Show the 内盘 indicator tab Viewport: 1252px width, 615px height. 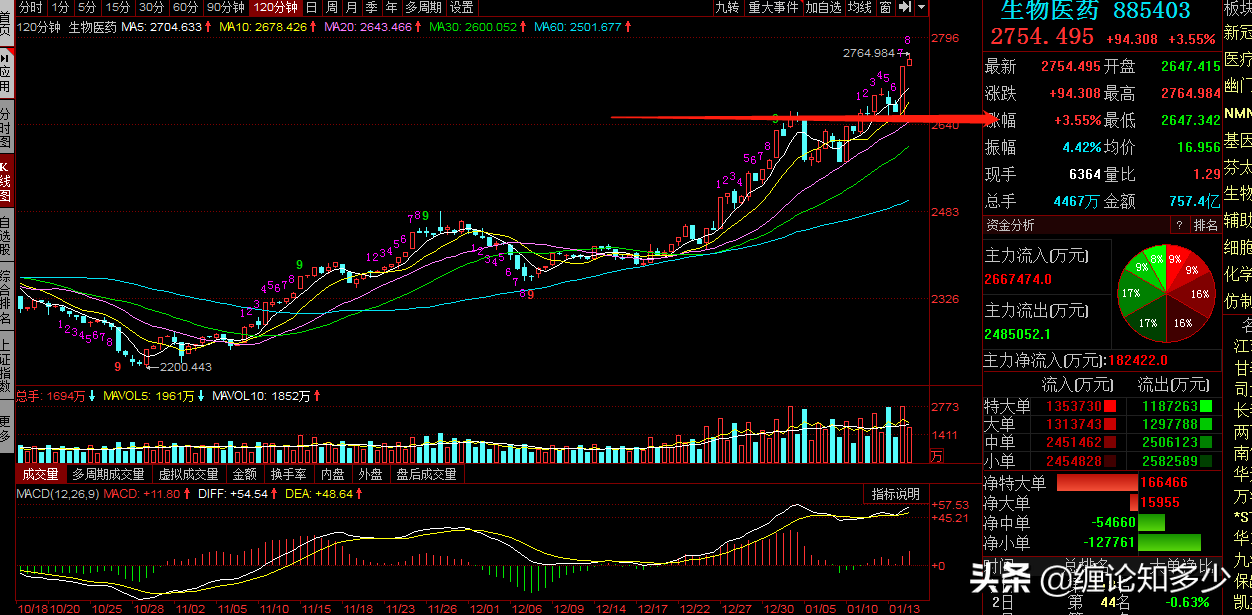point(332,474)
